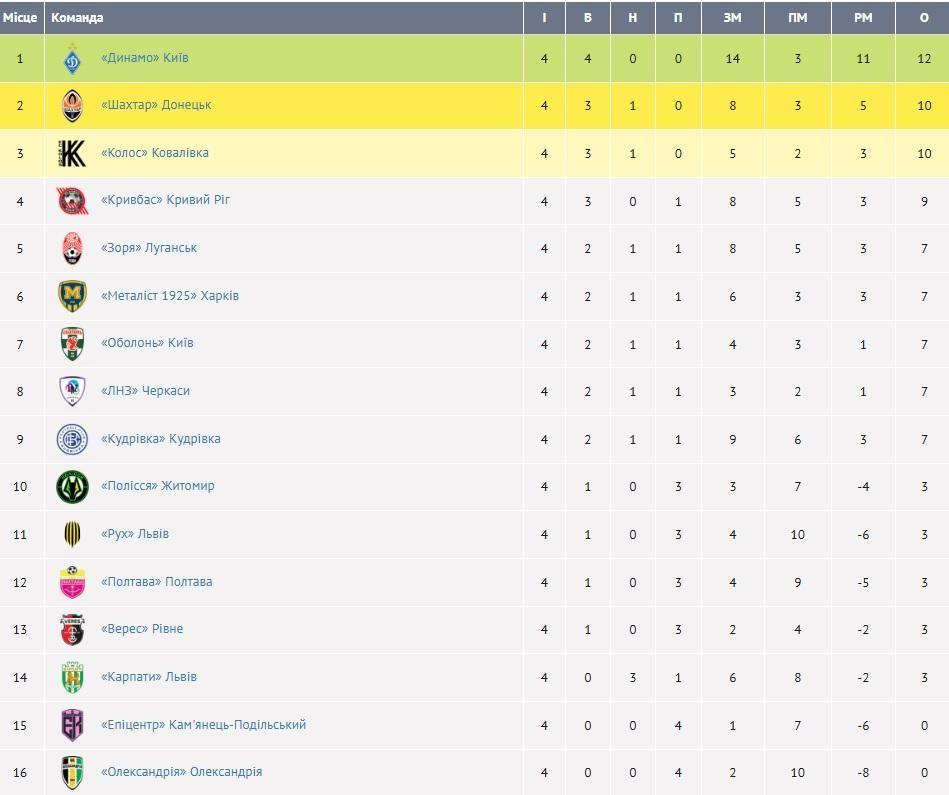Click the Dynamo Kyiv club logo
Screen dimensions: 949x795
tap(72, 59)
